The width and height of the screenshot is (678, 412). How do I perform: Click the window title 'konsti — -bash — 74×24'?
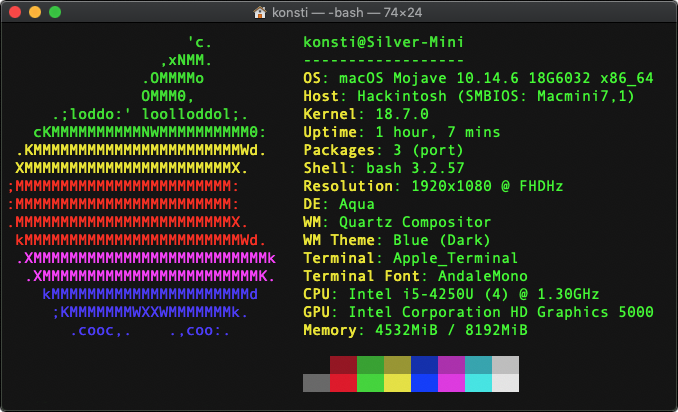347,13
